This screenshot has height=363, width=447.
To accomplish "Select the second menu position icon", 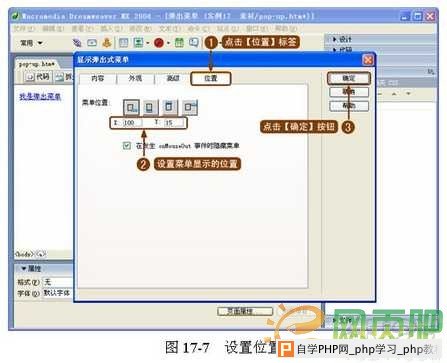I will click(150, 107).
